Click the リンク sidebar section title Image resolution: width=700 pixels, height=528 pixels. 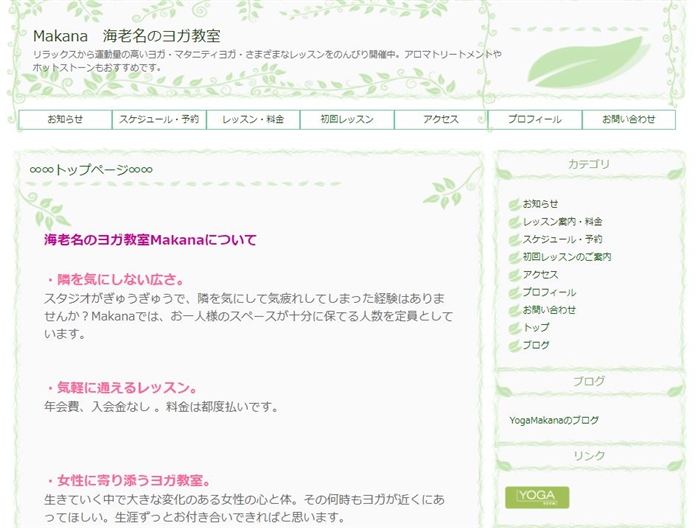[x=589, y=456]
